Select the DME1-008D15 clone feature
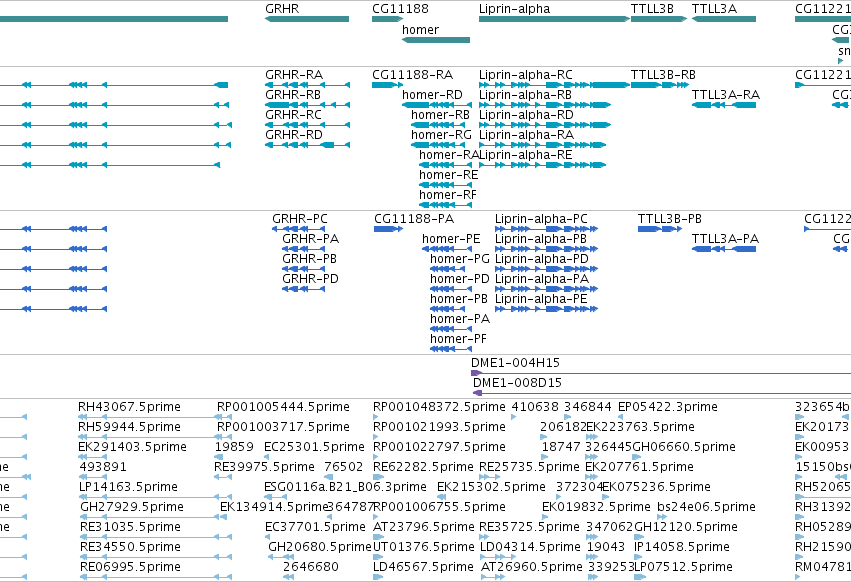Screen dimensions: 851x582 click(x=662, y=394)
